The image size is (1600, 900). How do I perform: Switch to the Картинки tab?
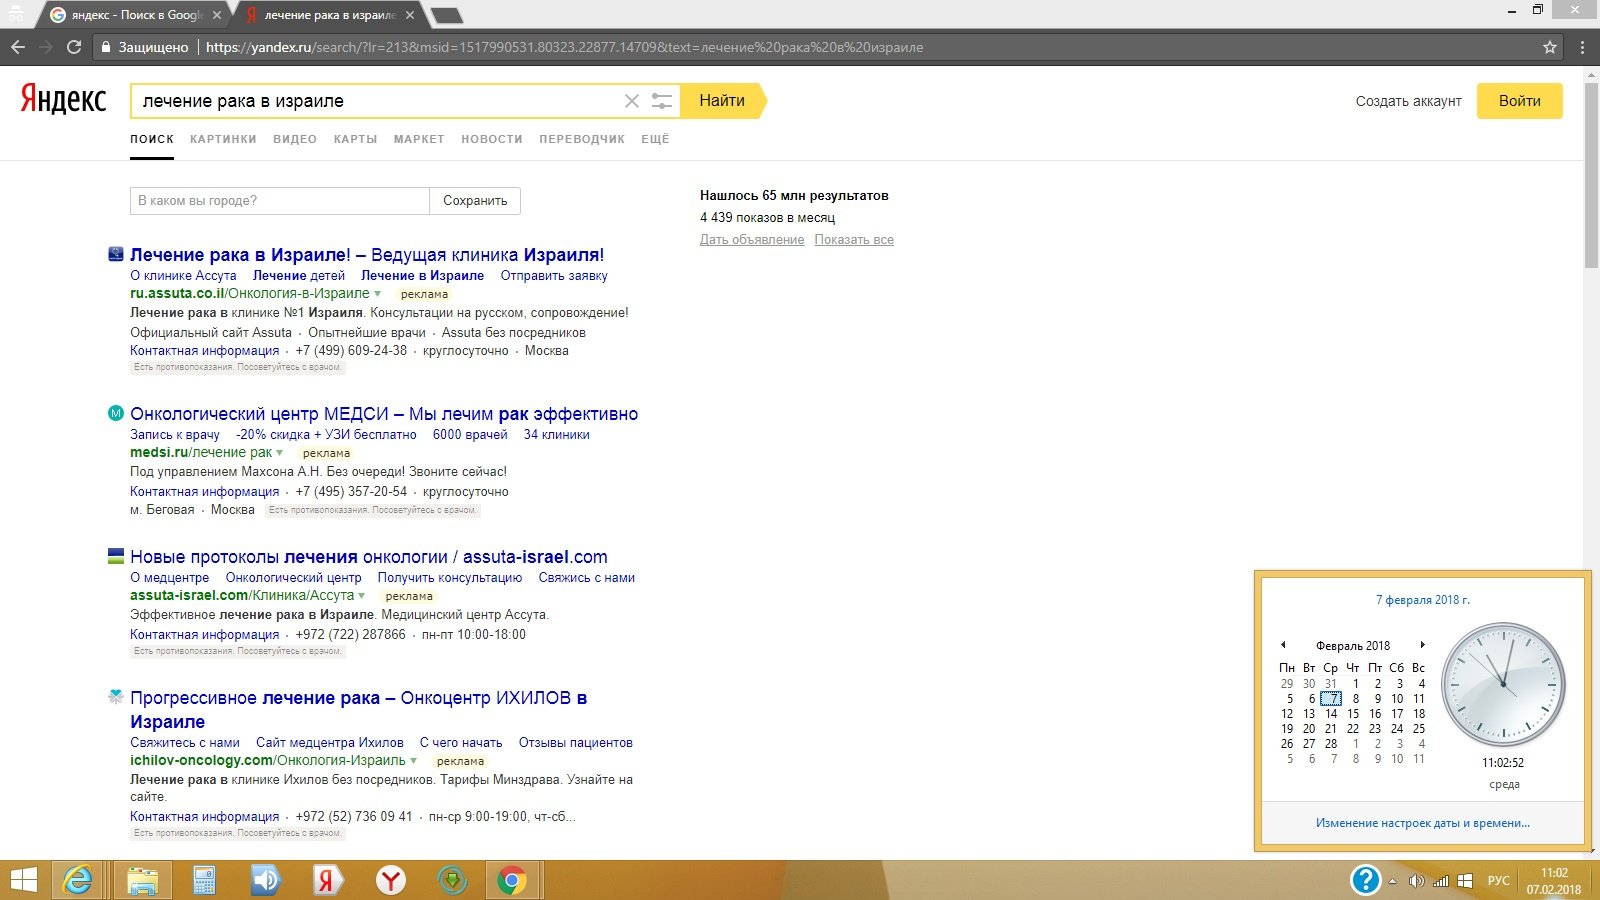coord(223,139)
